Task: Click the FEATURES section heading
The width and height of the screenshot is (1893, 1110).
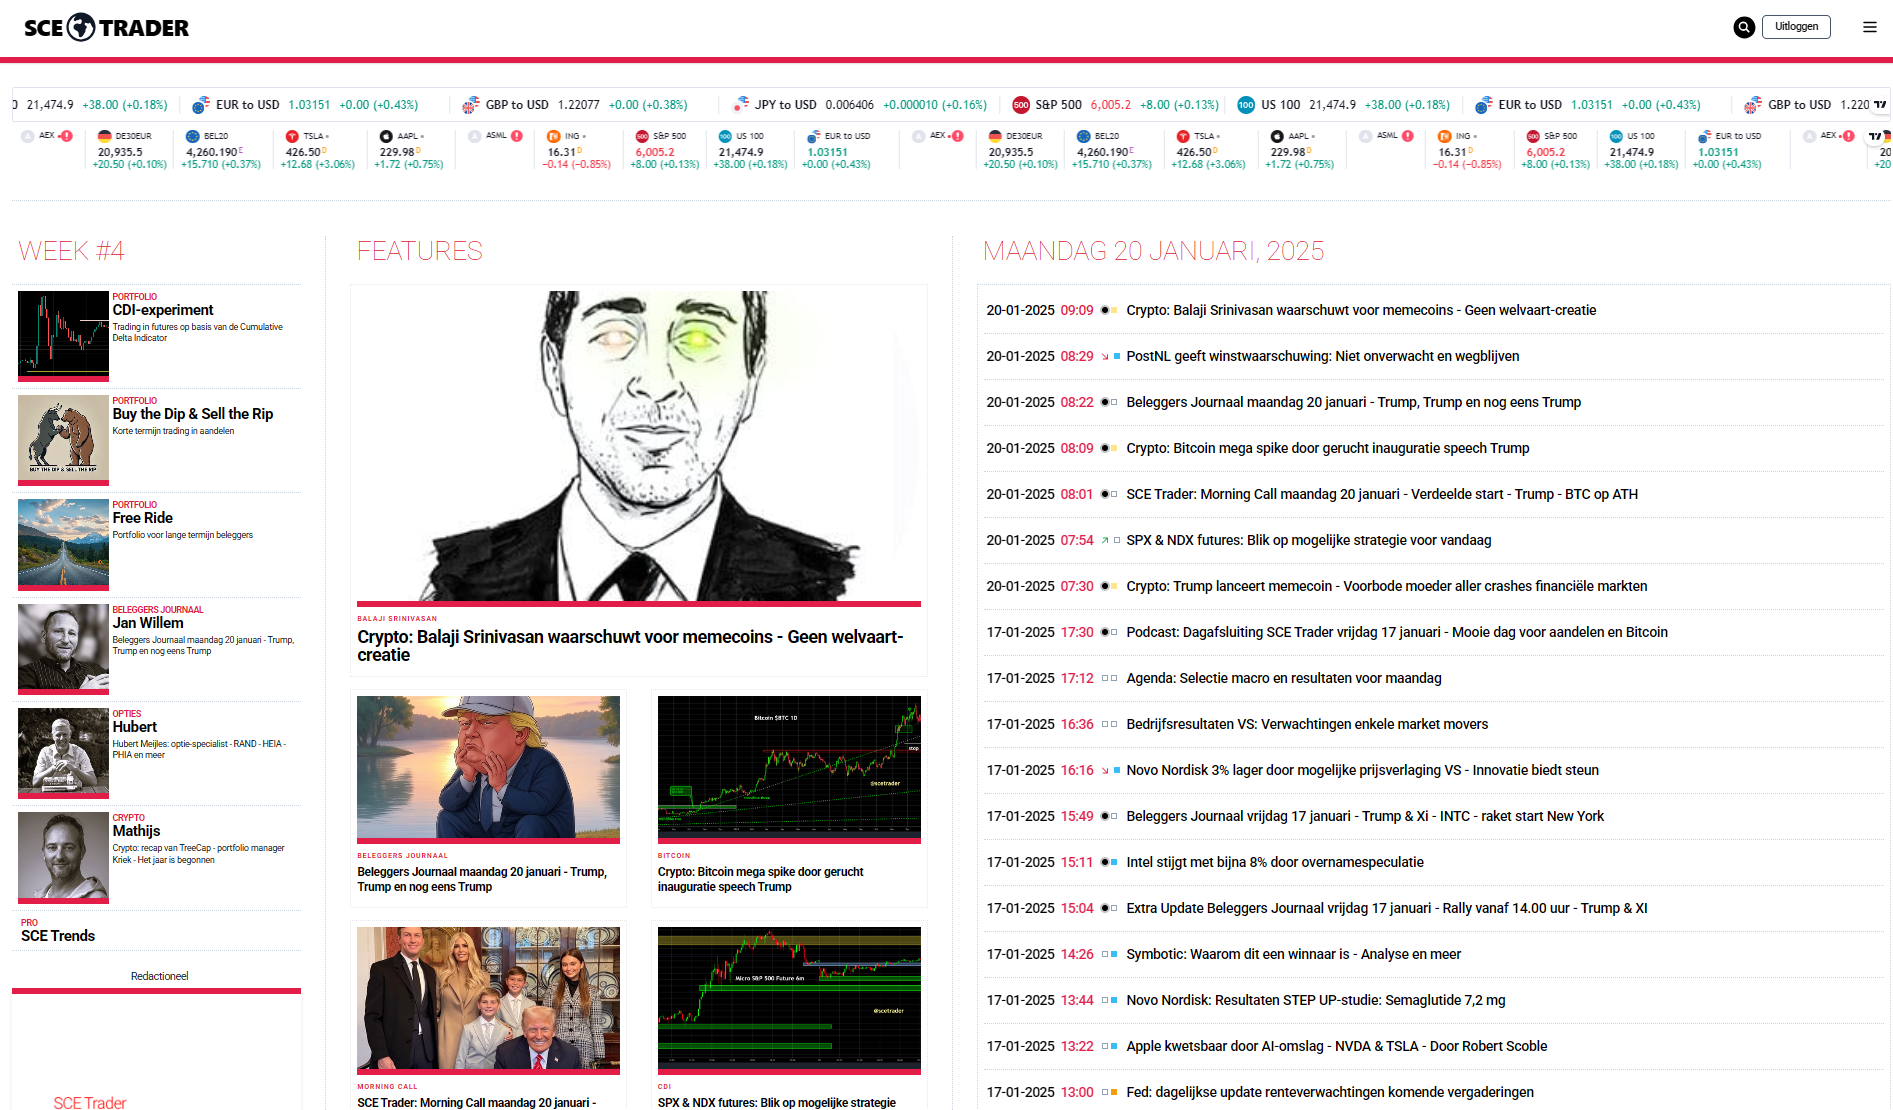Action: 420,251
